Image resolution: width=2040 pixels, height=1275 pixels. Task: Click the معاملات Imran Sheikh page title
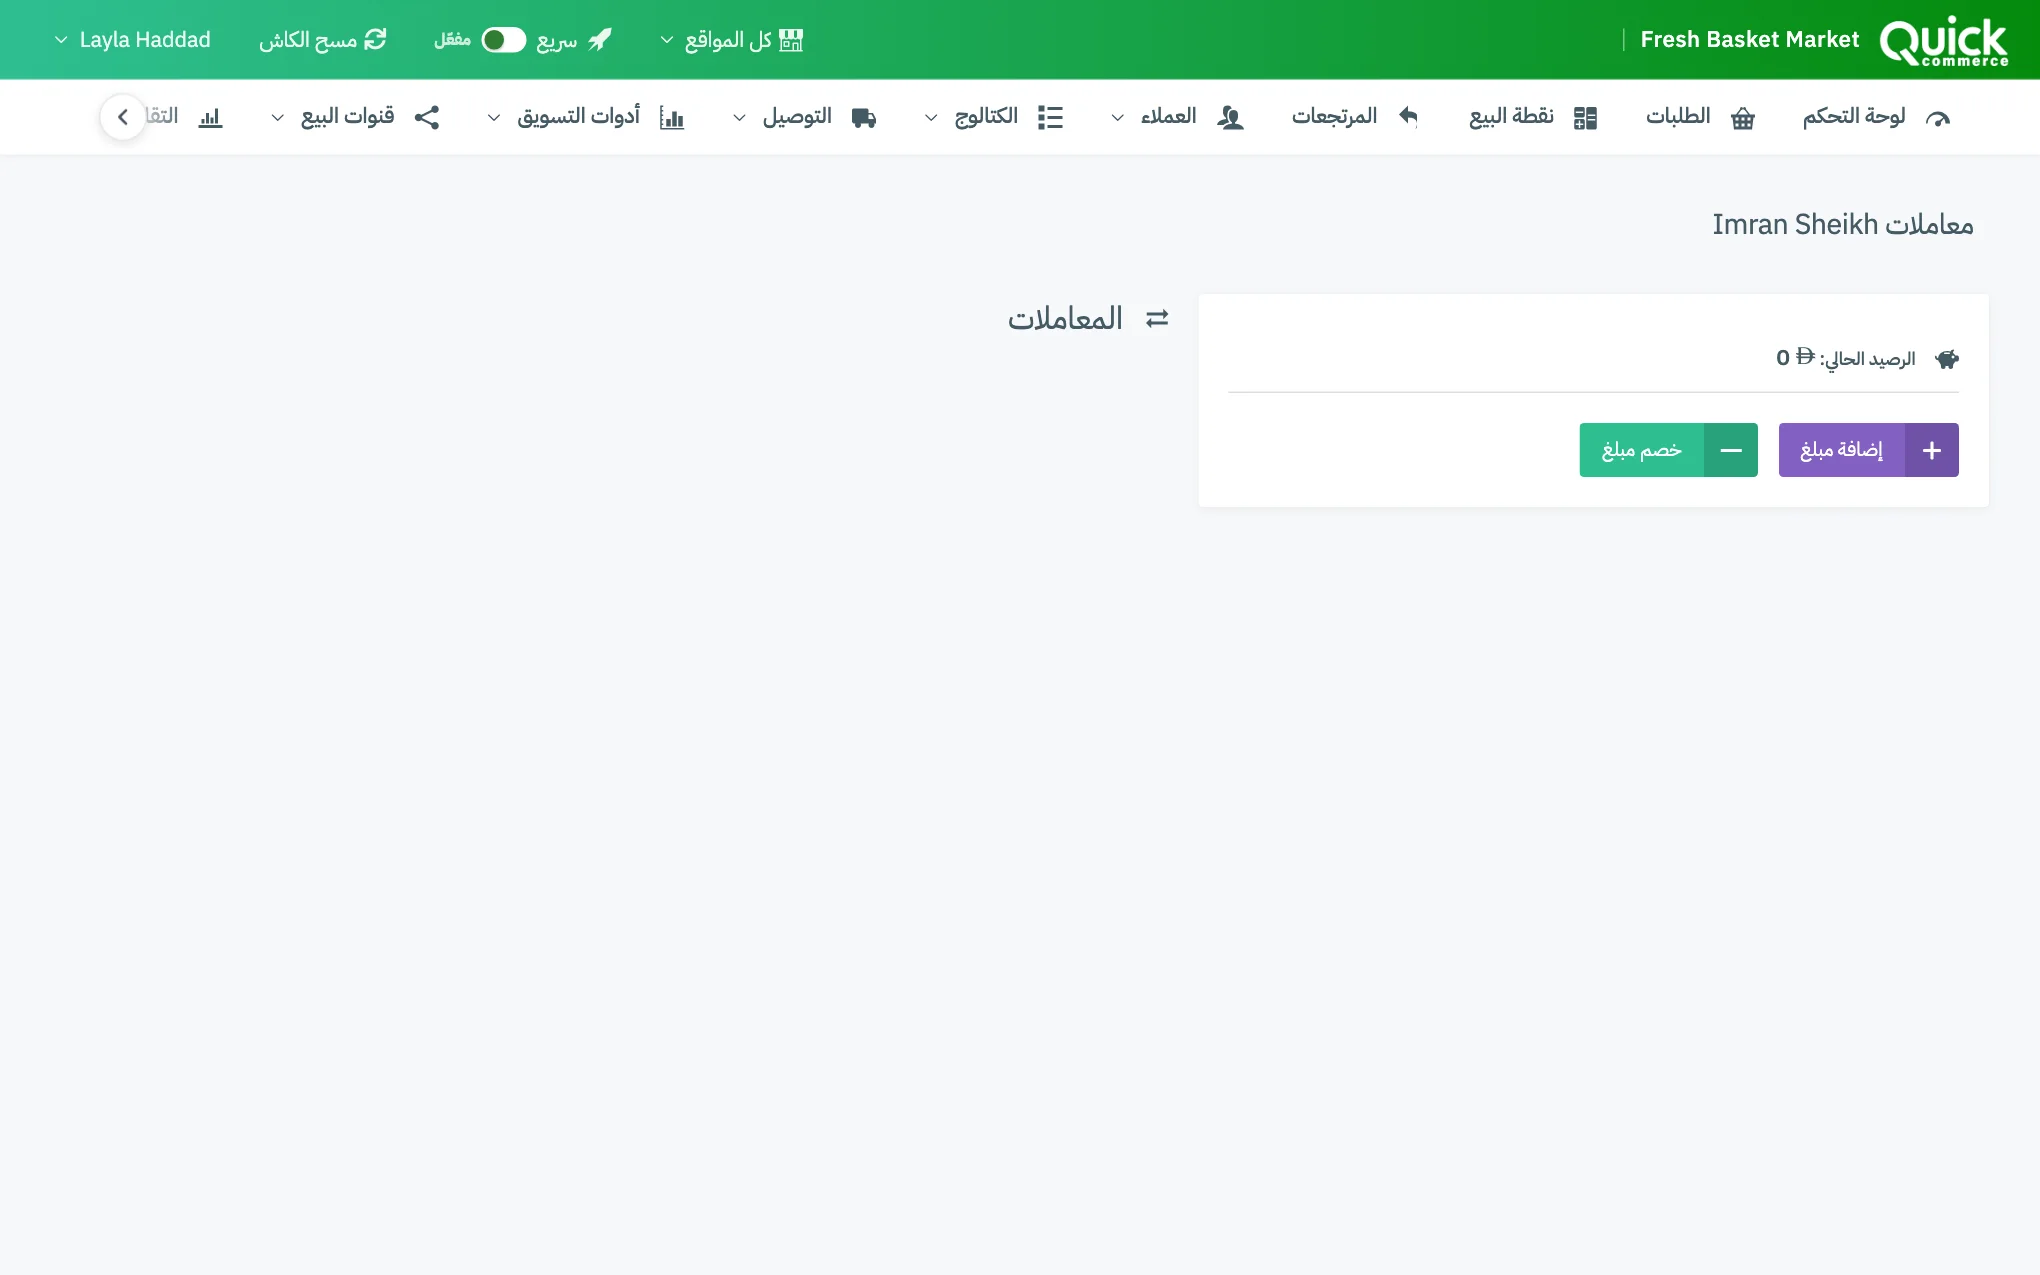pyautogui.click(x=1843, y=225)
